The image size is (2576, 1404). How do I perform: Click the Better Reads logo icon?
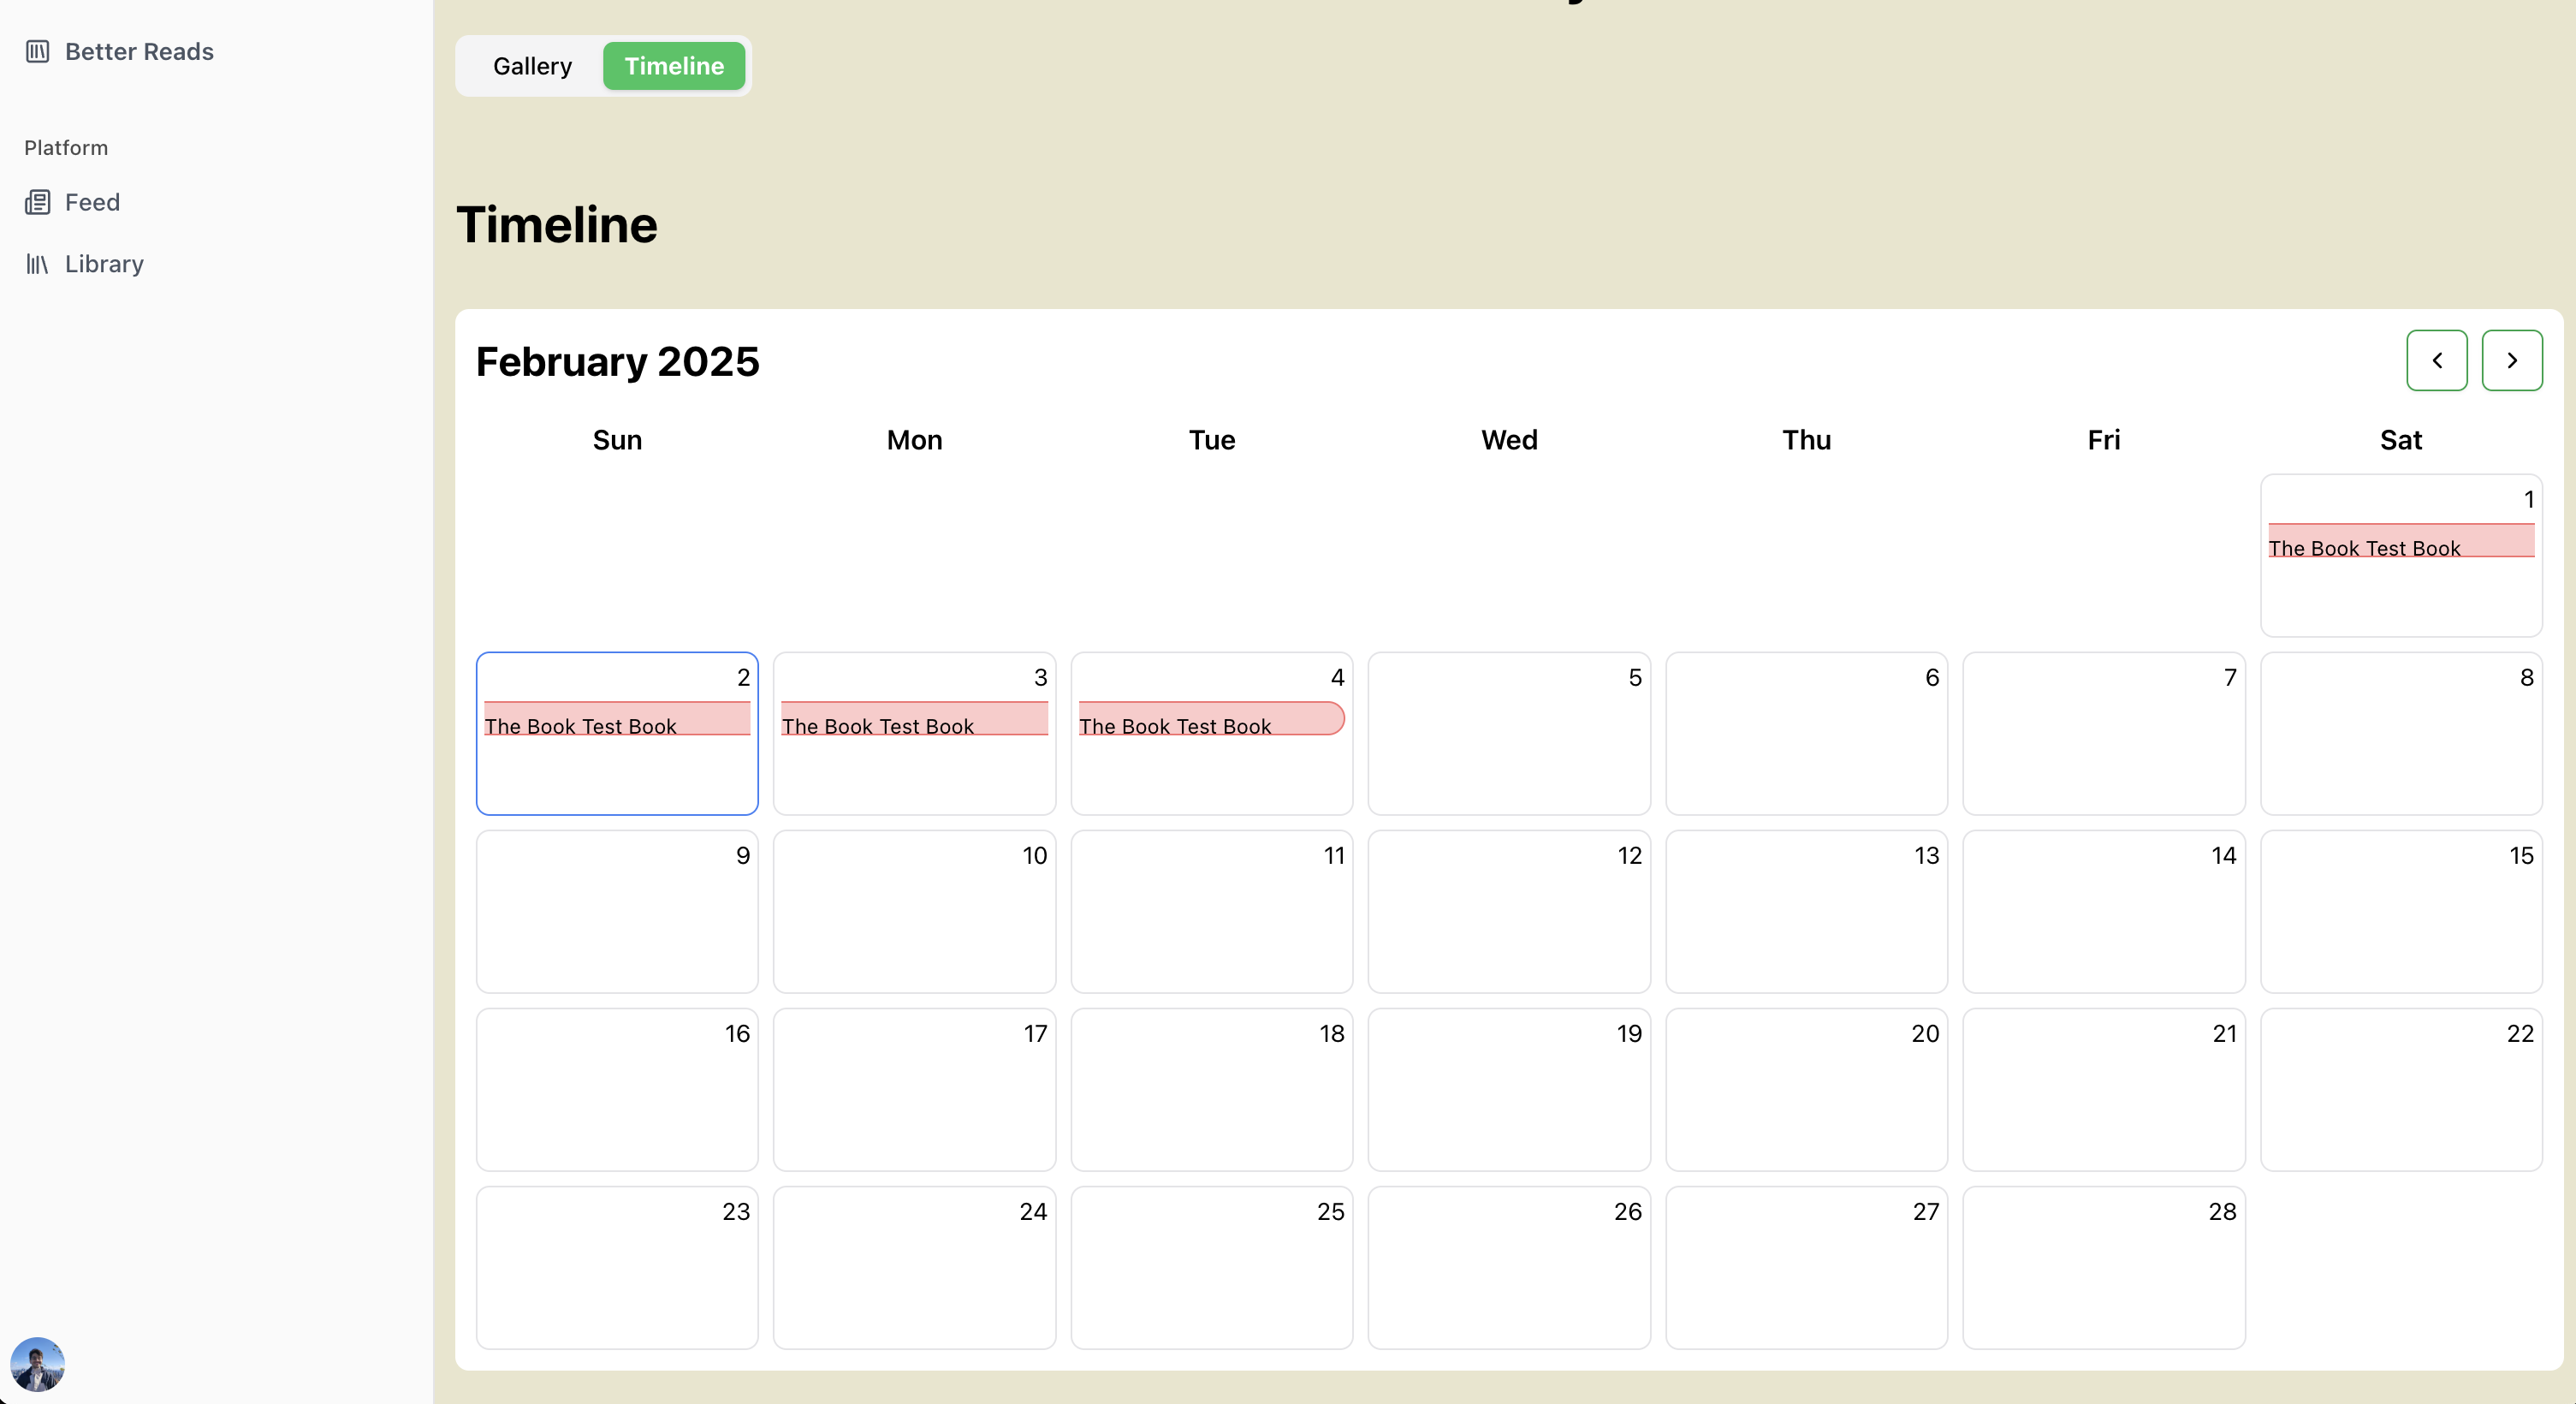click(x=37, y=51)
